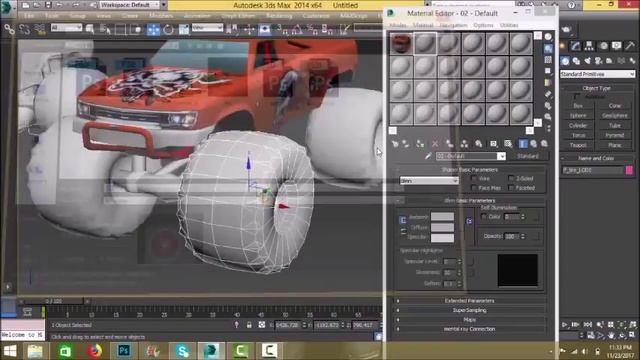Open the Utilities hammer panel icon
Image resolution: width=640 pixels, height=360 pixels.
pos(630,46)
